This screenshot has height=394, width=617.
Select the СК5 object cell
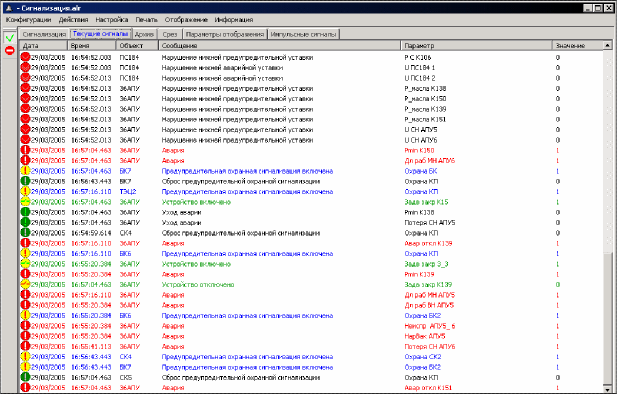(126, 377)
